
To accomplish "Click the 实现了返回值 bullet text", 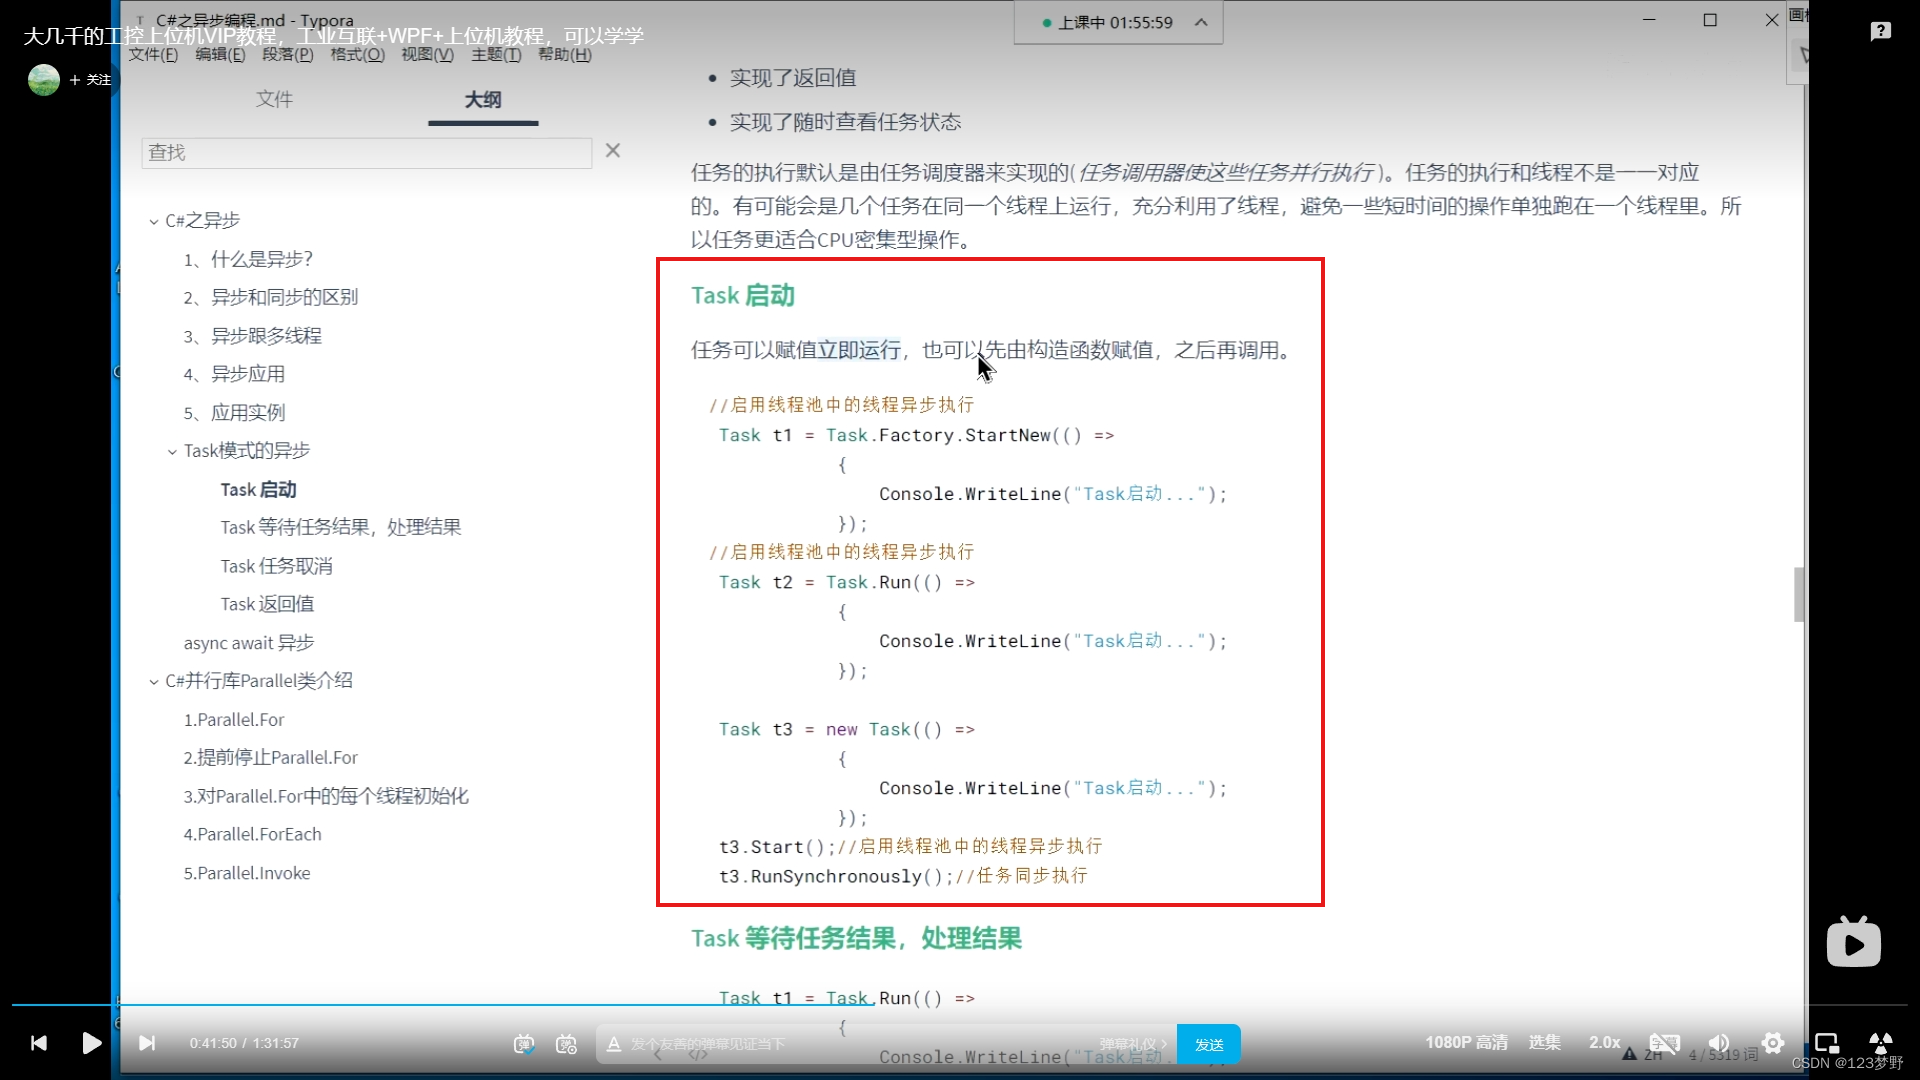I will click(x=793, y=78).
